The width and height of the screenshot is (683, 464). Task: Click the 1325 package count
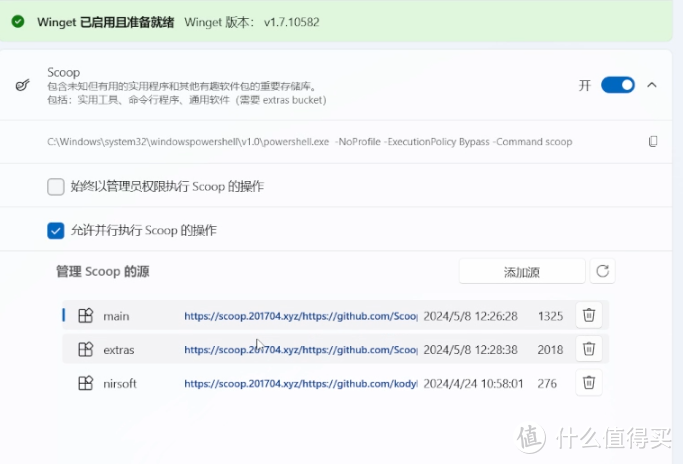click(x=550, y=316)
